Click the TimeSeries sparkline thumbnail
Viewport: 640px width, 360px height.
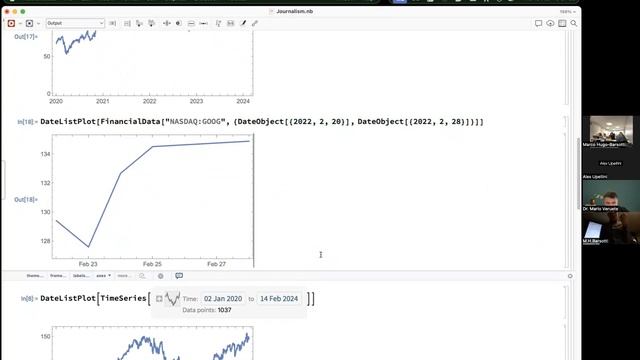click(x=172, y=299)
